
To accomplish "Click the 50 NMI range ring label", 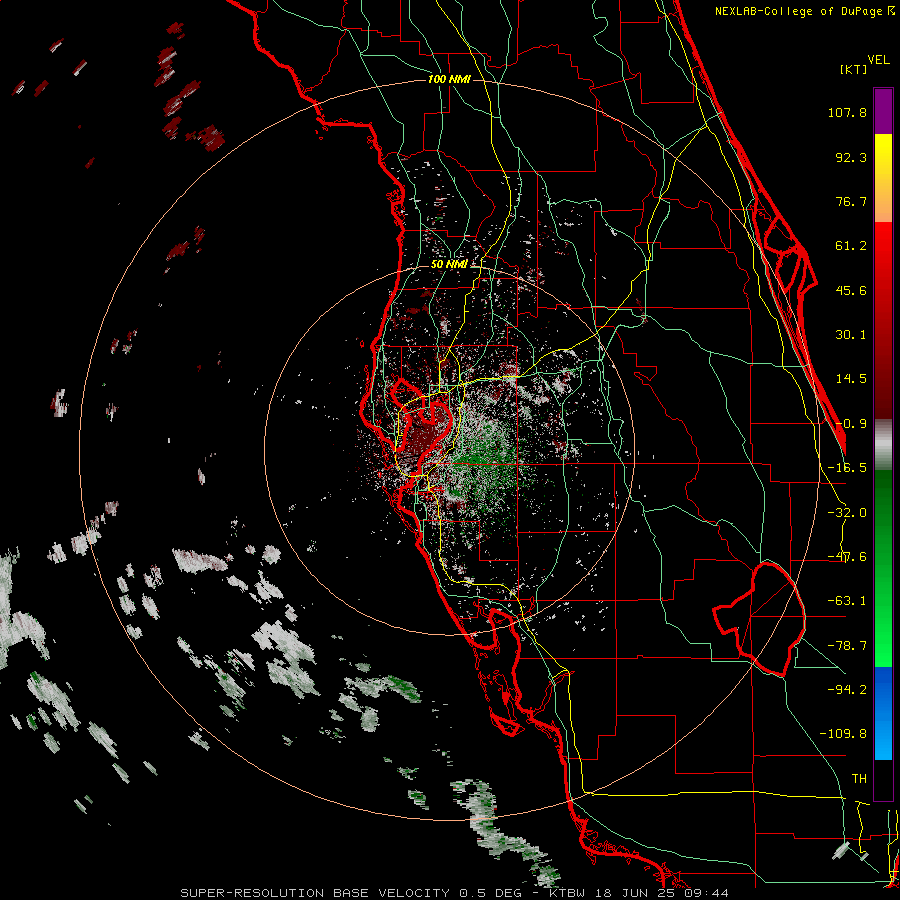I will pyautogui.click(x=449, y=264).
